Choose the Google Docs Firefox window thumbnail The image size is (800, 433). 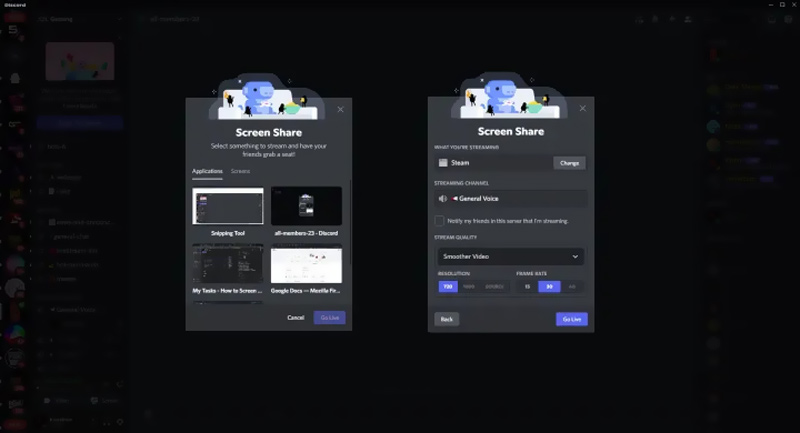pos(306,265)
